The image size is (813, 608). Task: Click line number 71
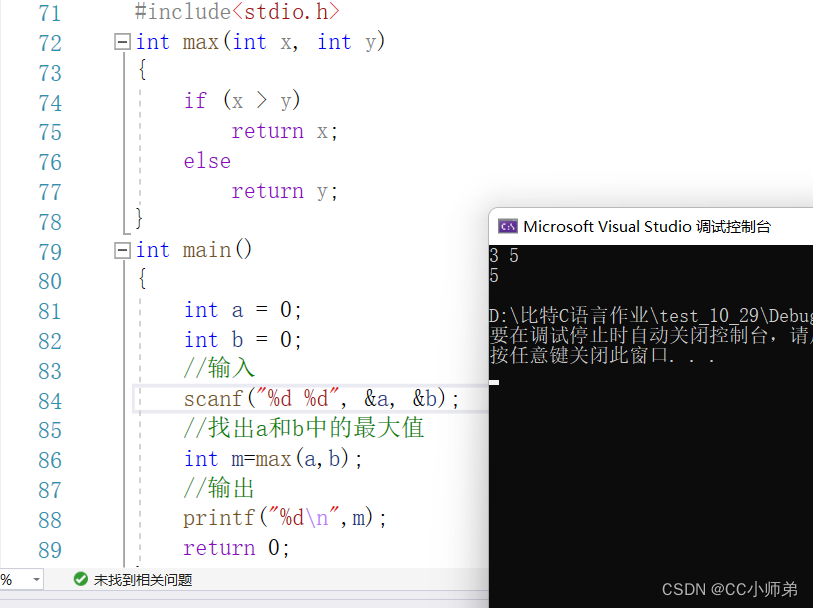point(50,13)
